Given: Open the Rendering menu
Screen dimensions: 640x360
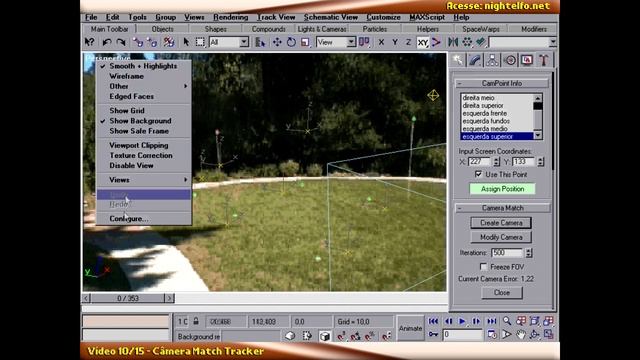Looking at the screenshot, I should coord(231,17).
